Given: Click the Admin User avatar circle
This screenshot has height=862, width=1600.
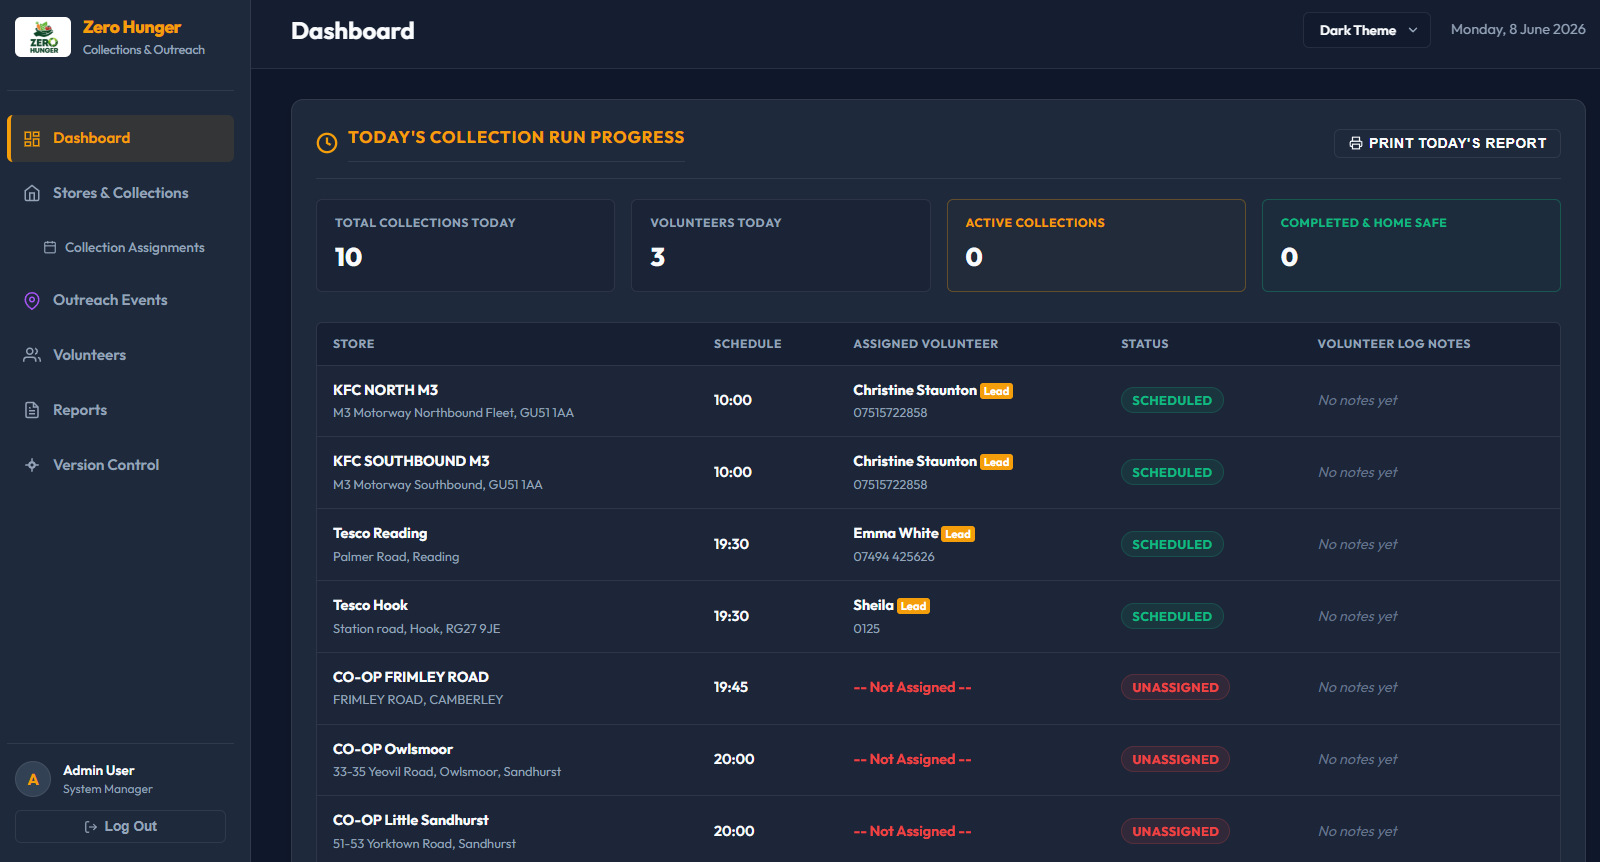Looking at the screenshot, I should click(x=33, y=780).
